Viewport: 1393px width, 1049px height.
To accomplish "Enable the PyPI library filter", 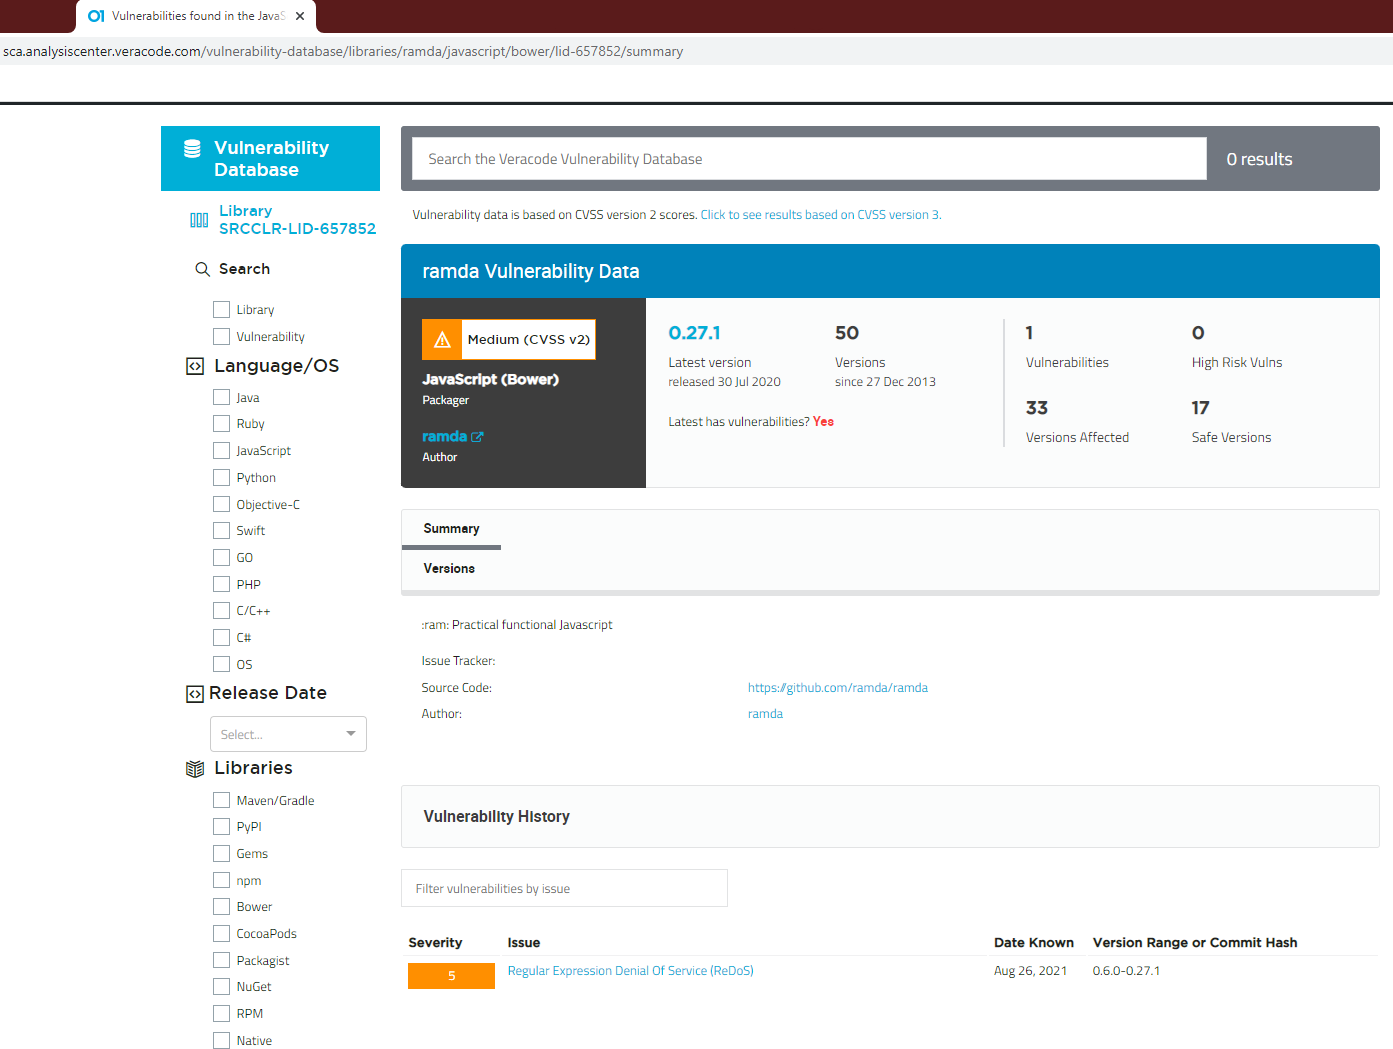I will (222, 826).
